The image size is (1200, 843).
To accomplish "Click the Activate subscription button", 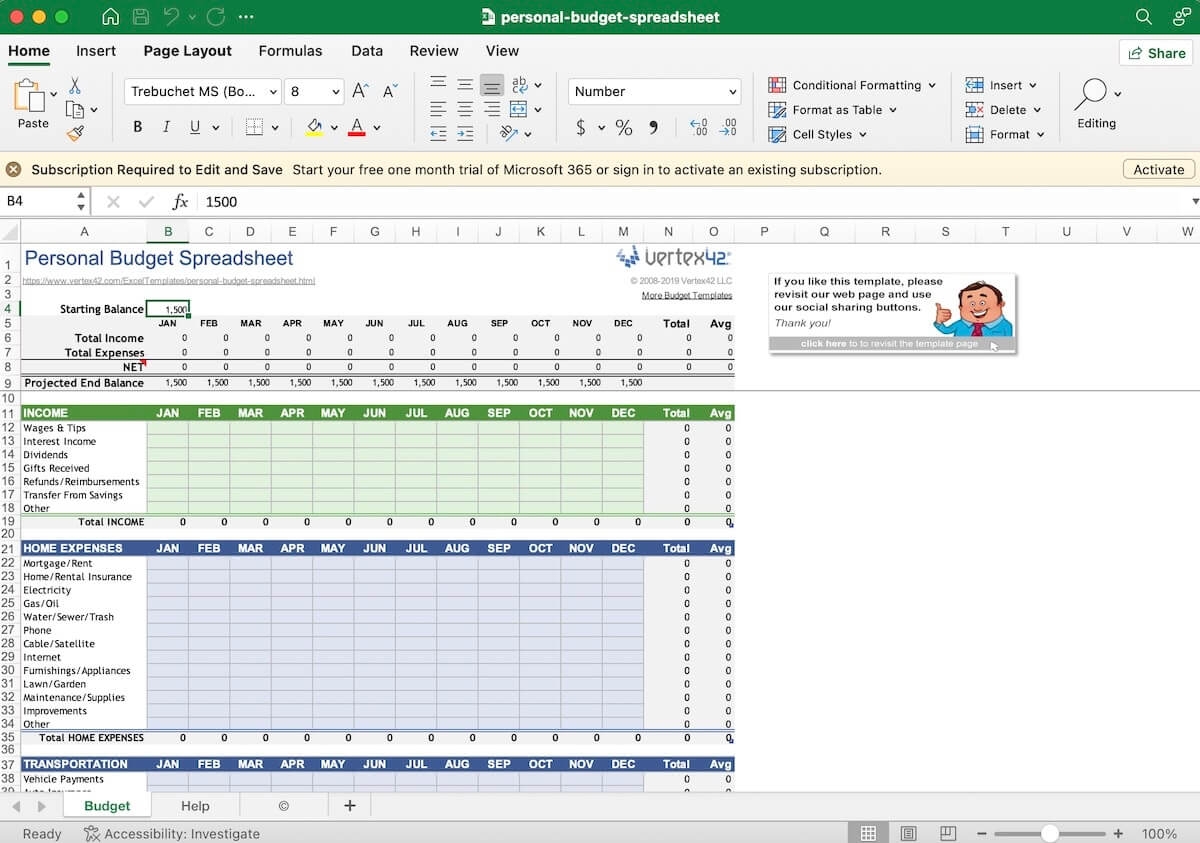I will (x=1157, y=169).
